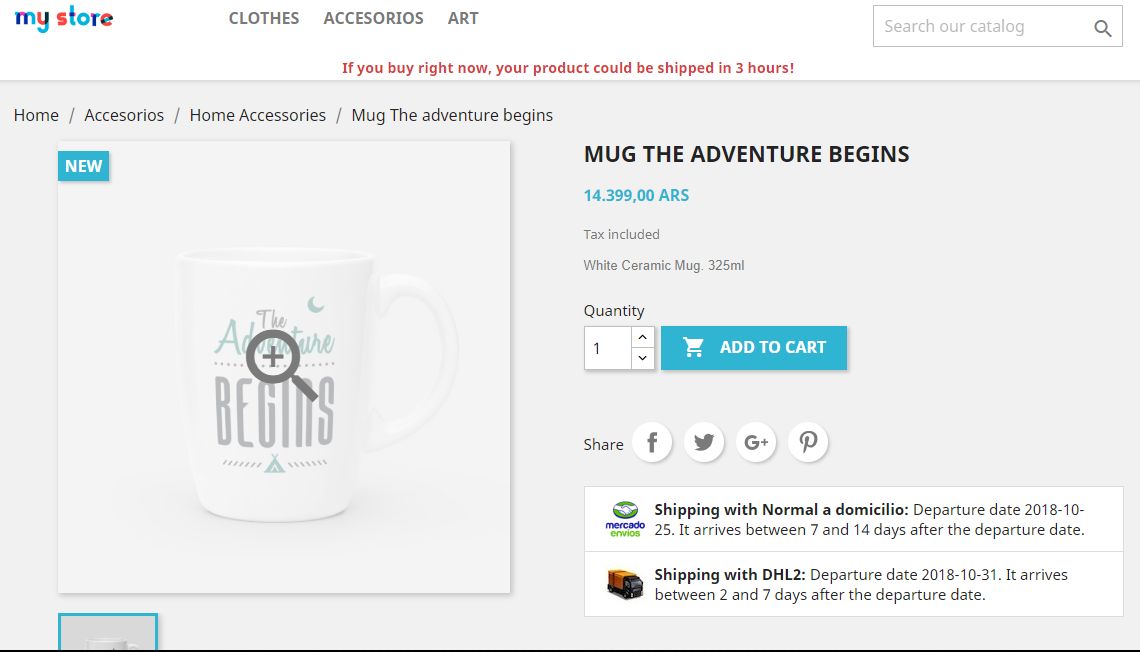Decrease quantity with the down arrow
This screenshot has width=1140, height=652.
tap(643, 358)
